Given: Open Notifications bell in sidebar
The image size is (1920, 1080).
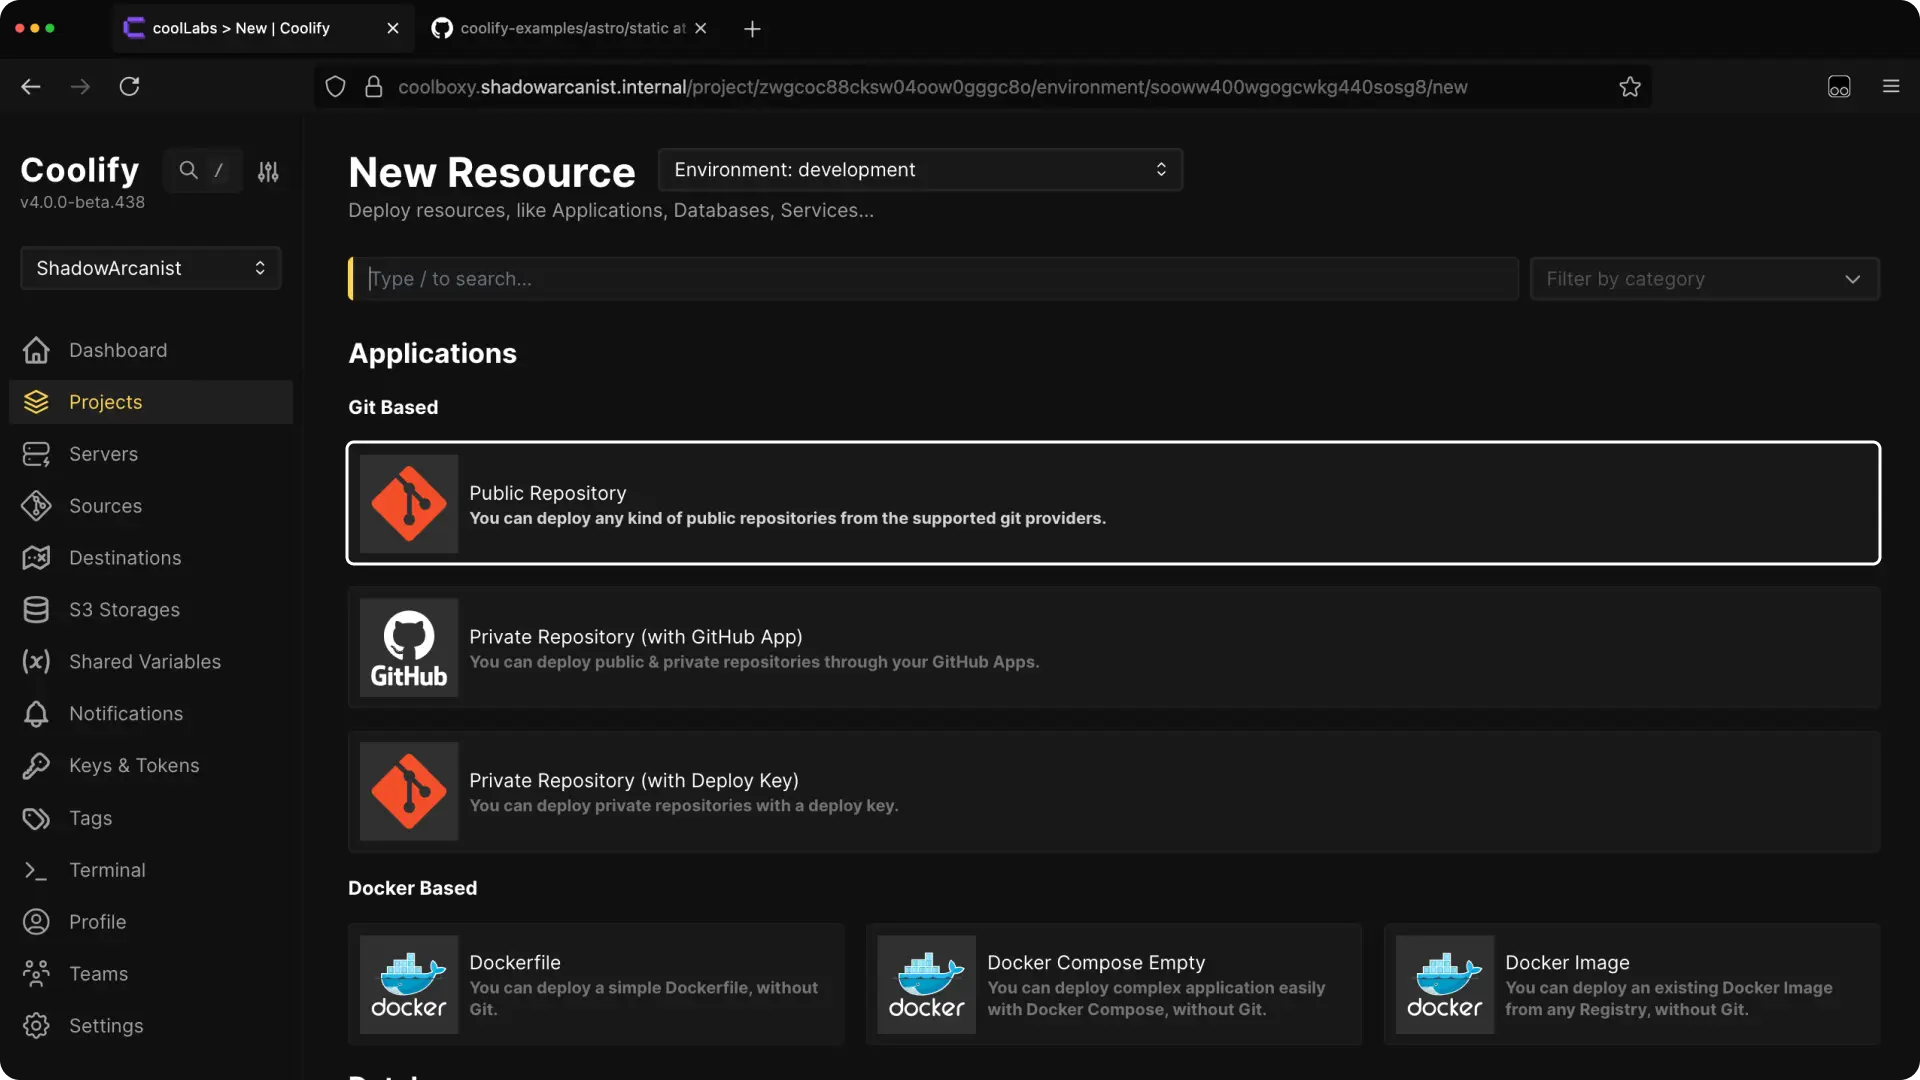Looking at the screenshot, I should [x=126, y=714].
